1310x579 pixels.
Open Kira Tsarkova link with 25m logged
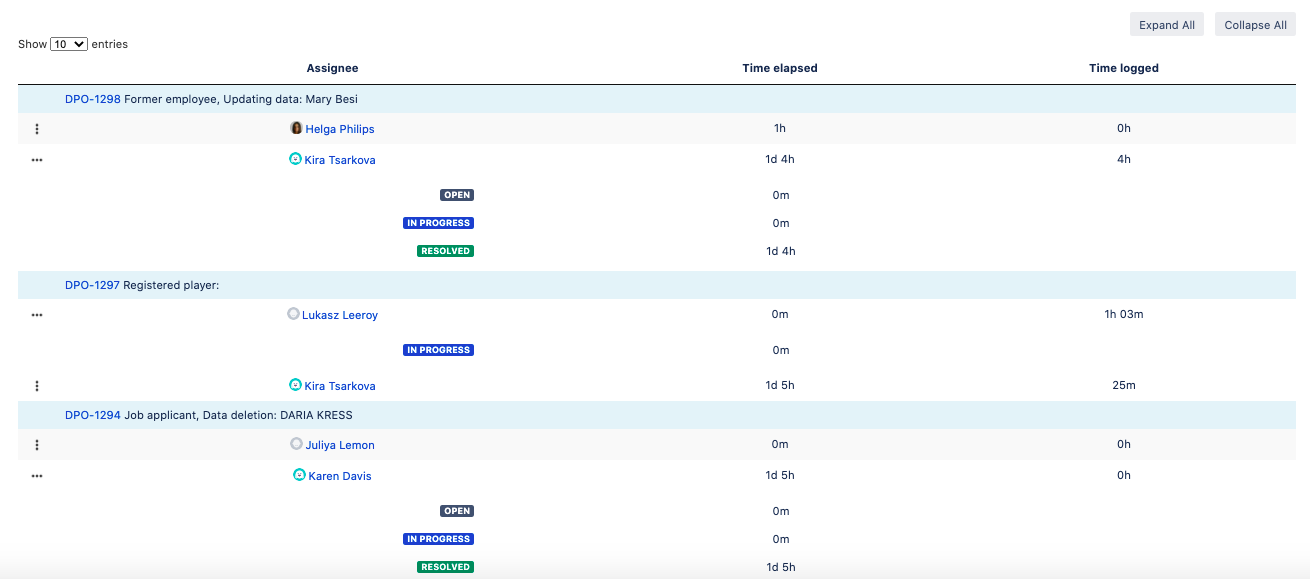(340, 386)
